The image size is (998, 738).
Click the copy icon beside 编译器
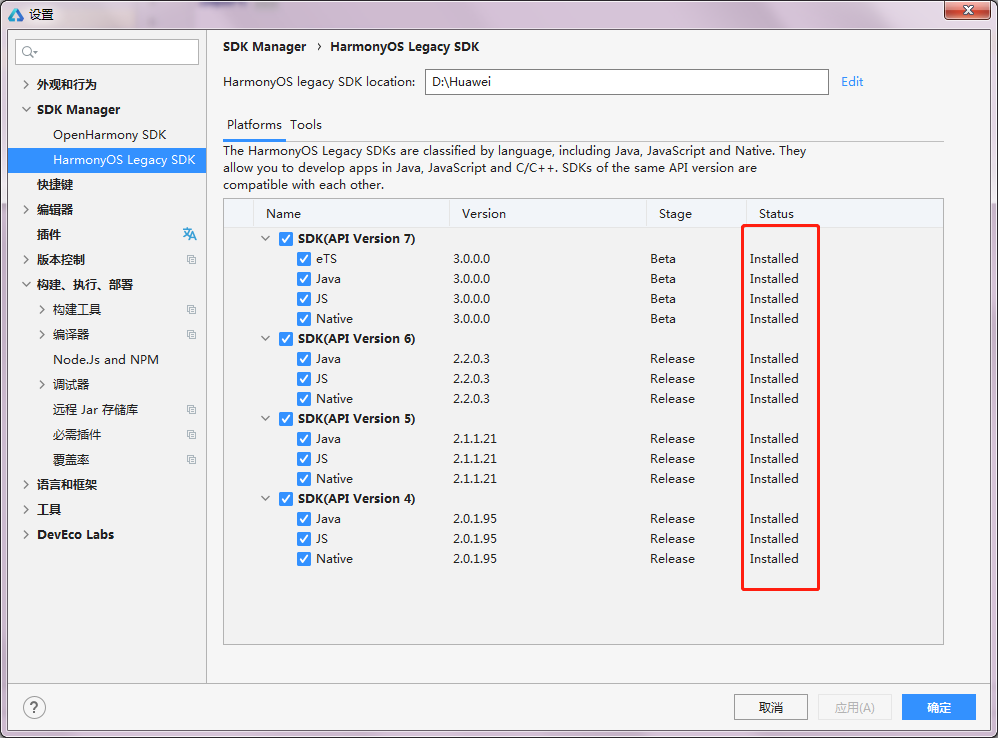pyautogui.click(x=191, y=335)
